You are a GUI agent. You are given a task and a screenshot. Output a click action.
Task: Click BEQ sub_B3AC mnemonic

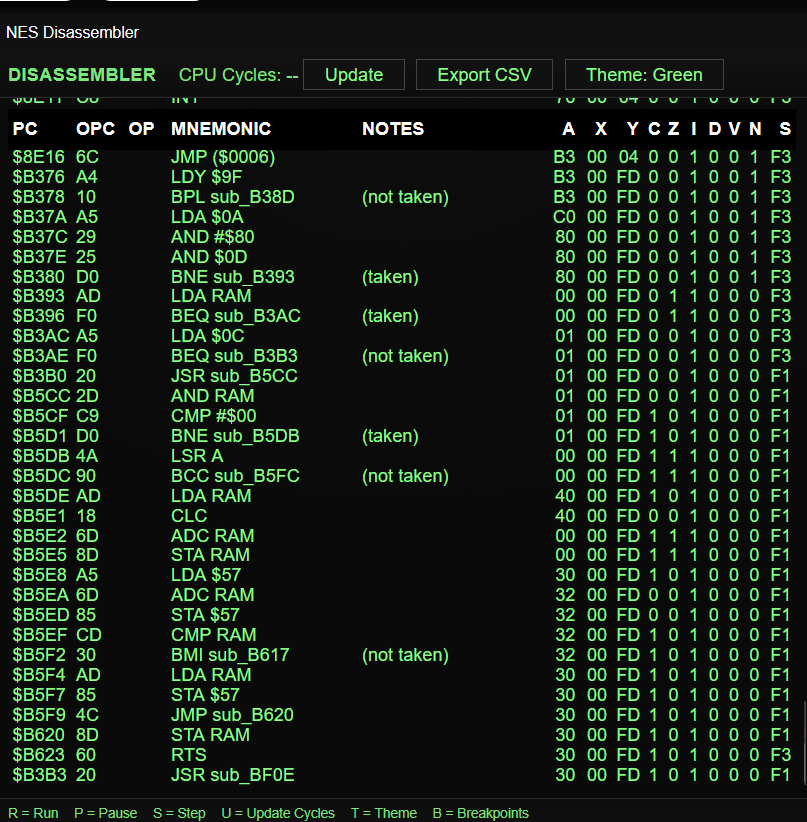point(236,316)
